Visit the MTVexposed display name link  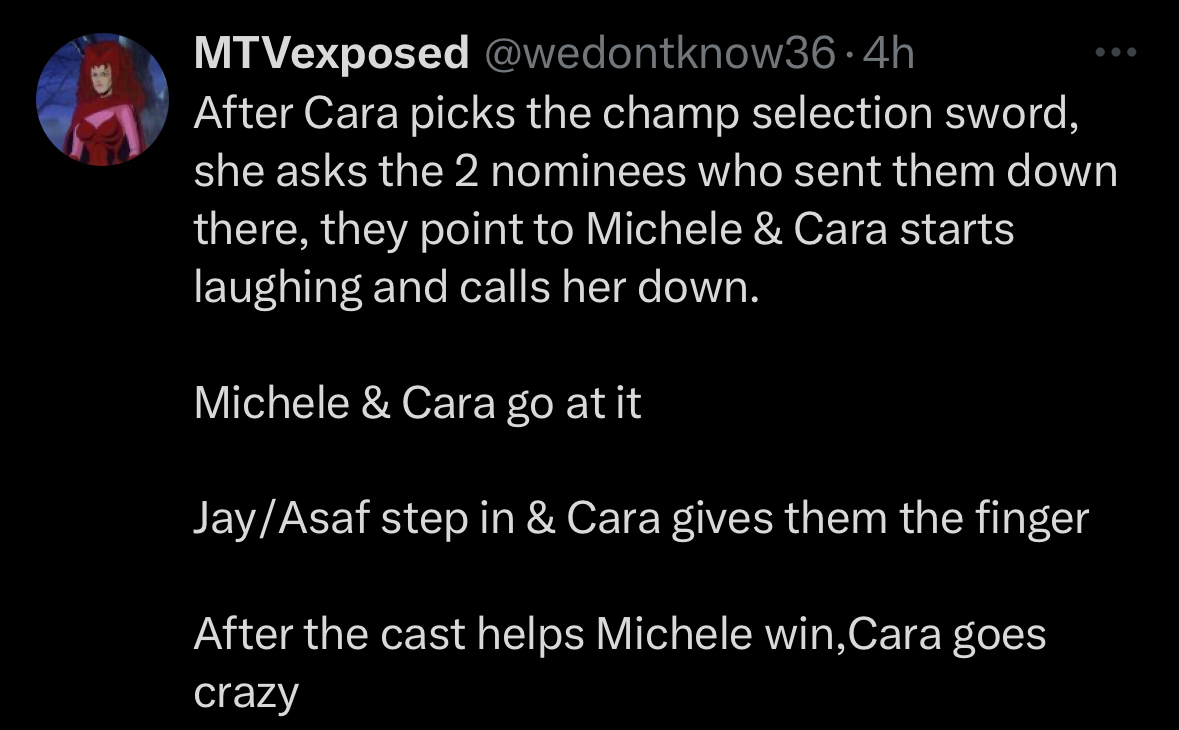[x=331, y=54]
